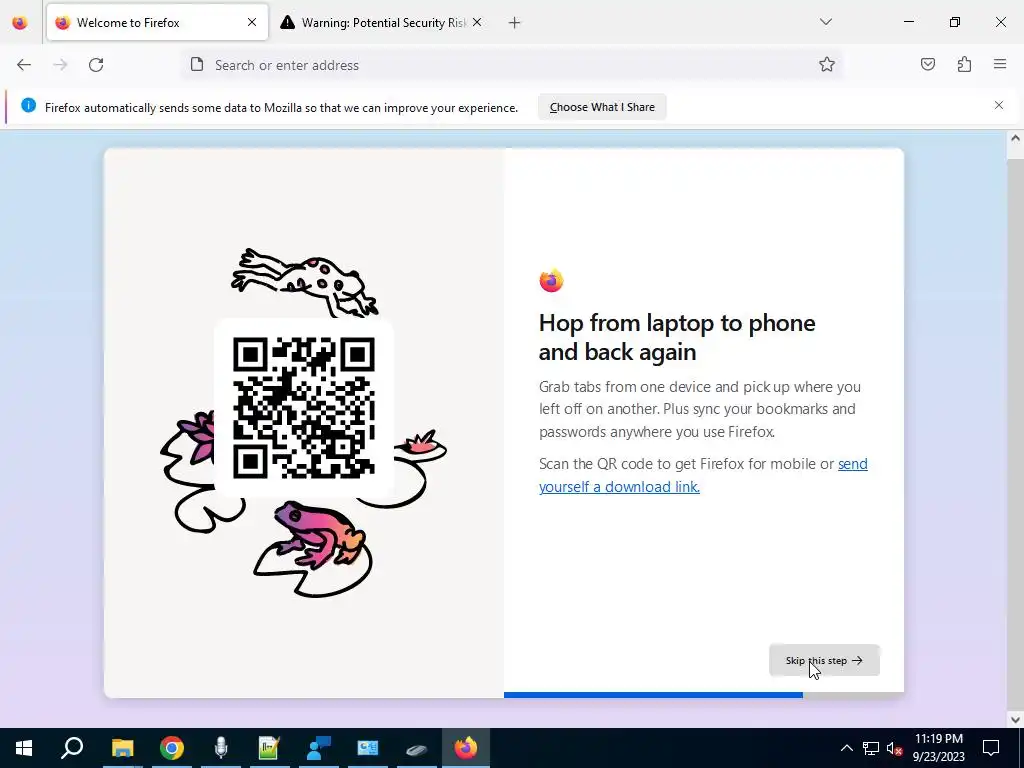This screenshot has height=768, width=1024.
Task: Switch to Warning: Potential Security Risk tab
Action: tap(382, 22)
